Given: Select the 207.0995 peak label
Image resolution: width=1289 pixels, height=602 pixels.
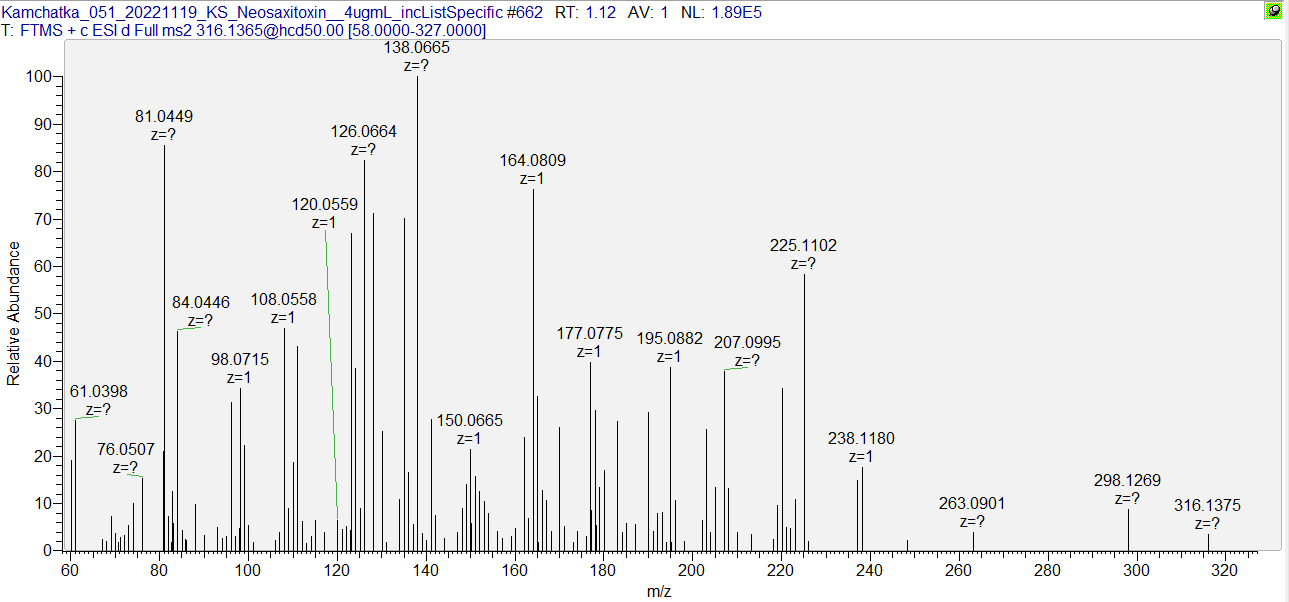Looking at the screenshot, I should pos(747,342).
